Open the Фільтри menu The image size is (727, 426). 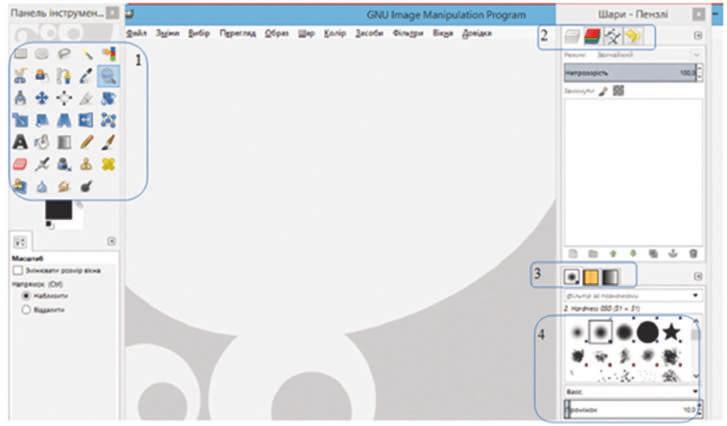[x=408, y=33]
